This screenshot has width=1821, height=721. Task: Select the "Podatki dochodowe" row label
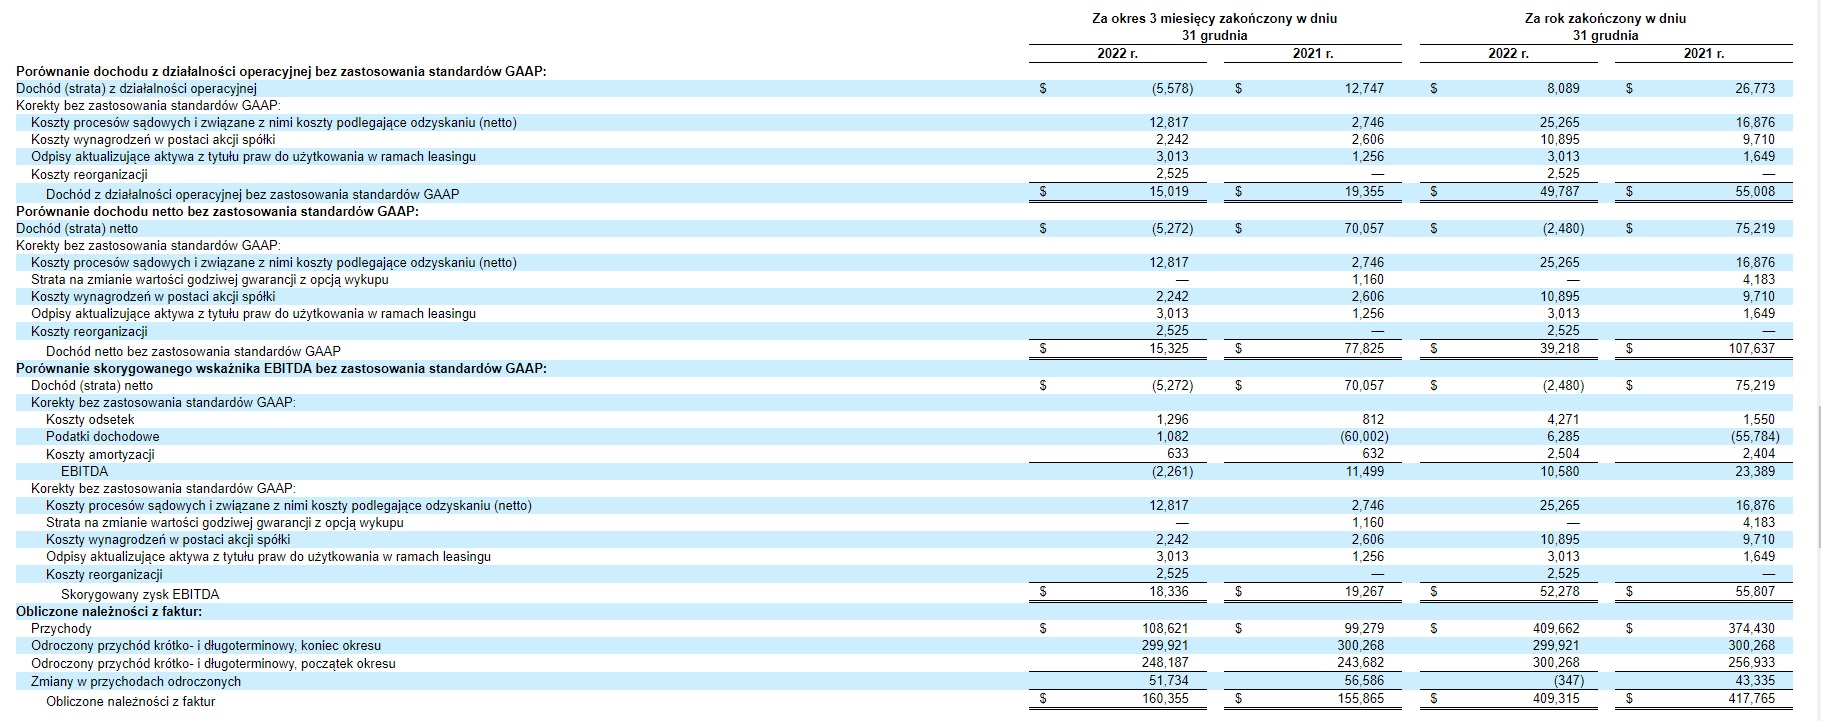tap(102, 437)
